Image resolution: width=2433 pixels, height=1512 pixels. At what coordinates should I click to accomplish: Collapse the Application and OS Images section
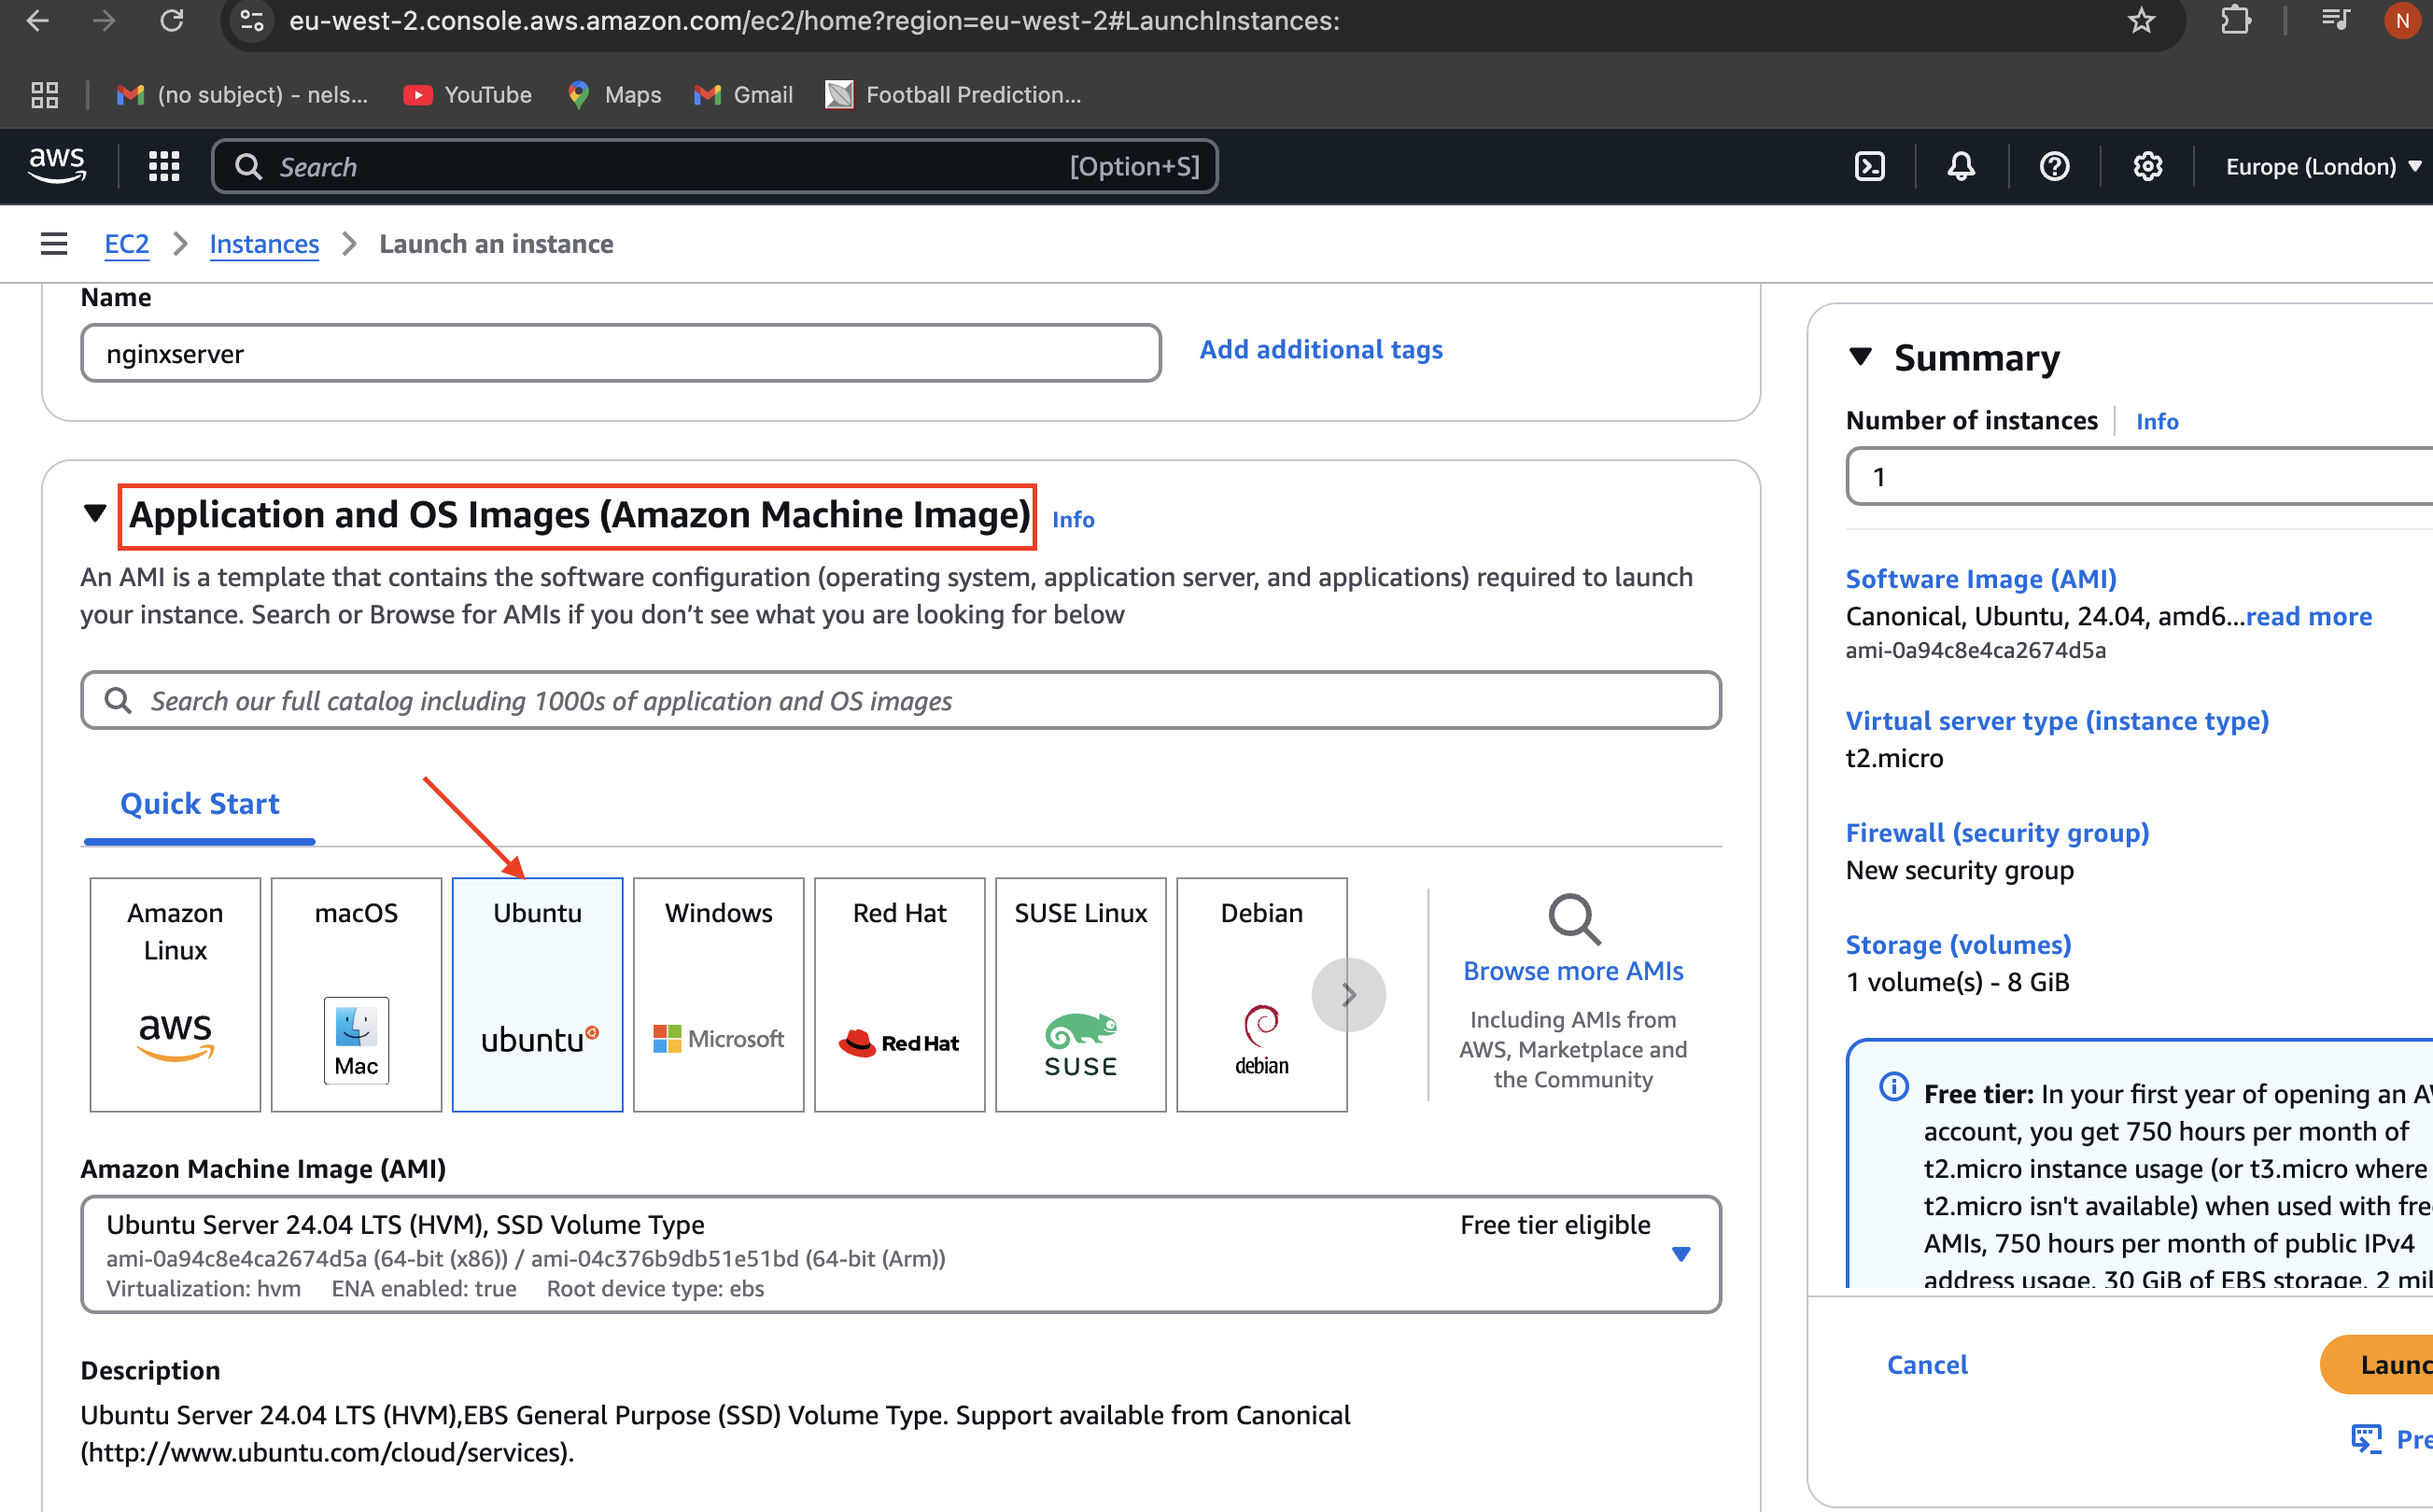click(95, 514)
